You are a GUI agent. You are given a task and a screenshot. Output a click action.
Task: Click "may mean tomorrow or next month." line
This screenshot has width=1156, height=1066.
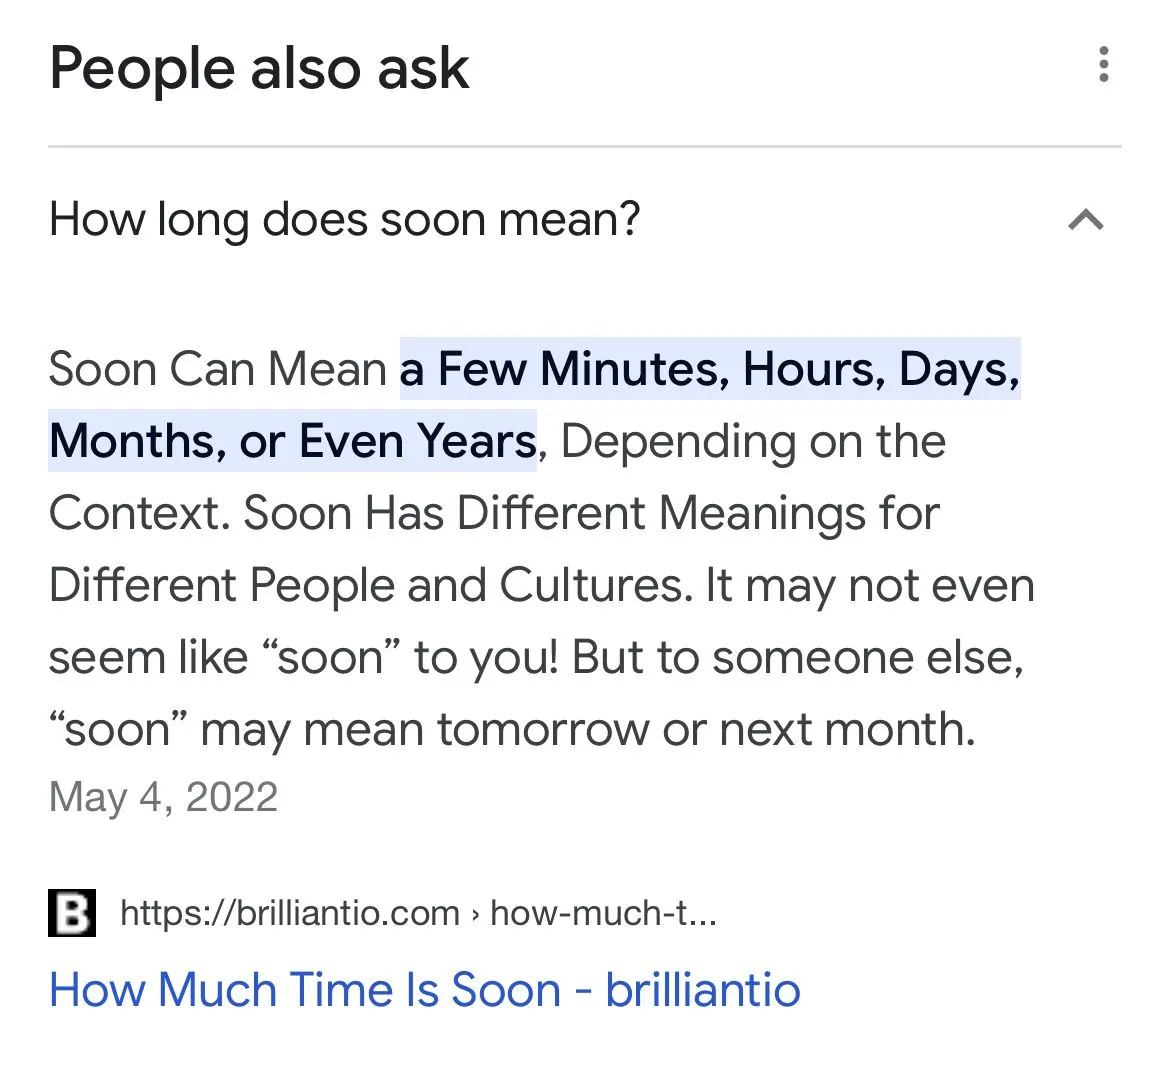588,729
